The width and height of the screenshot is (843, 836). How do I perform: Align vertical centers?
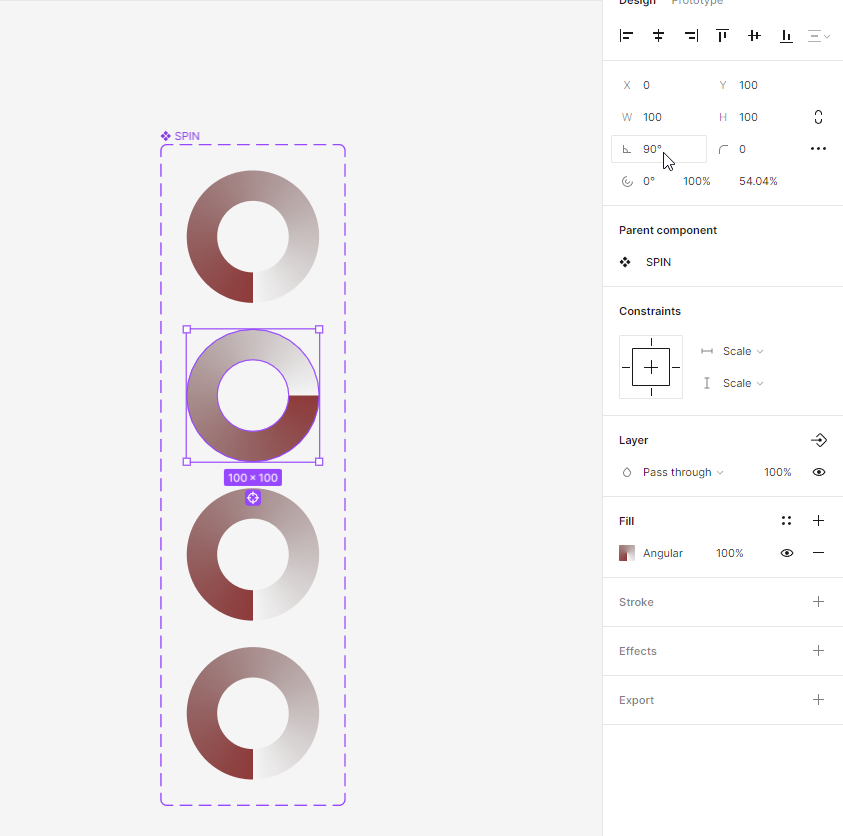[x=754, y=36]
